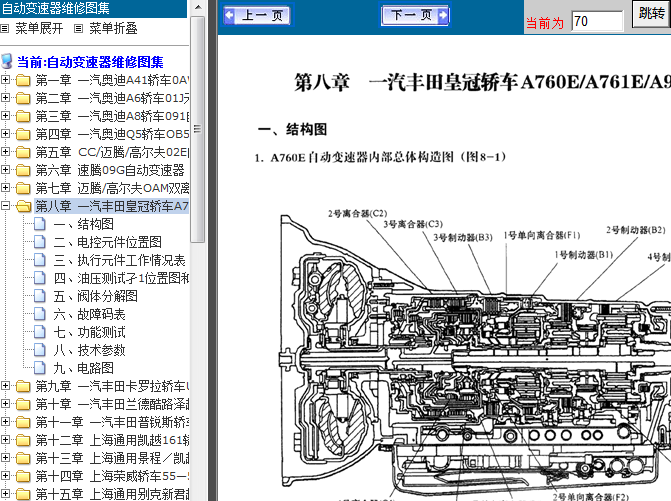Screen dimensions: 671x501
Task: Click folder icon of 第三章
Action: [x=23, y=116]
